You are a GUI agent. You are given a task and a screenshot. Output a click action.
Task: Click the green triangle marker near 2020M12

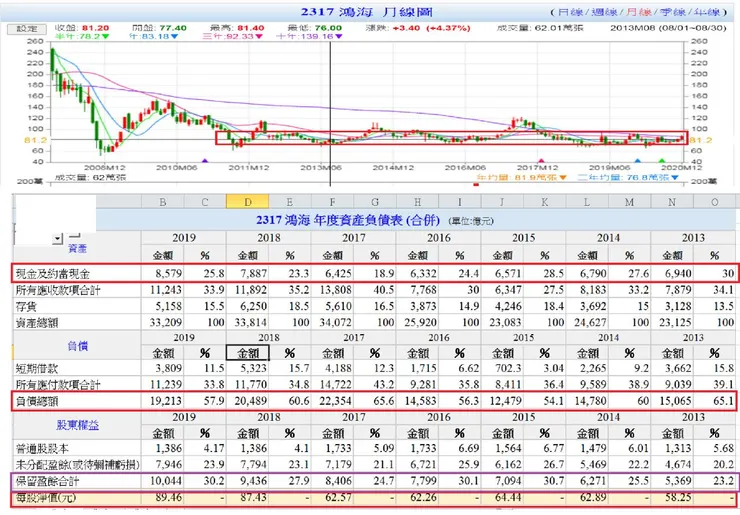662,161
